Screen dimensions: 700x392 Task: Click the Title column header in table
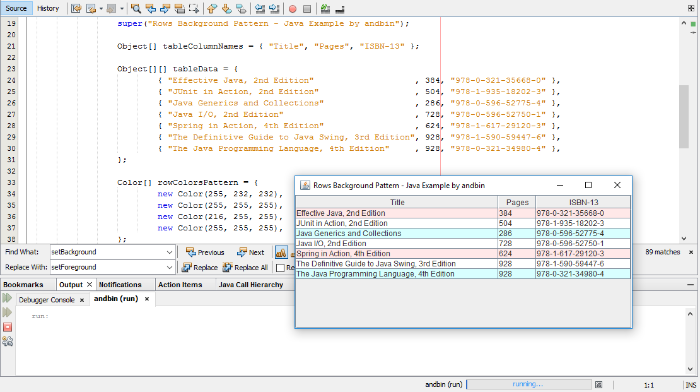coord(397,202)
